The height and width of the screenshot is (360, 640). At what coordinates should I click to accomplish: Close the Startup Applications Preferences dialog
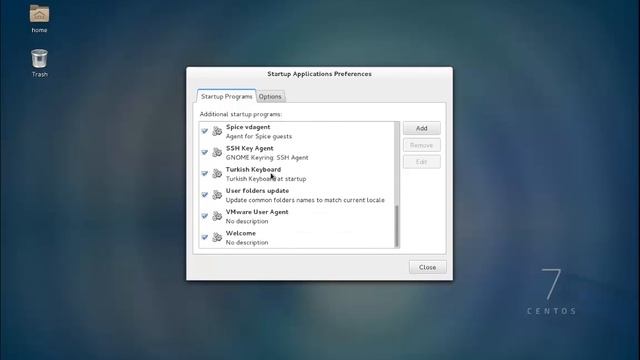(427, 267)
